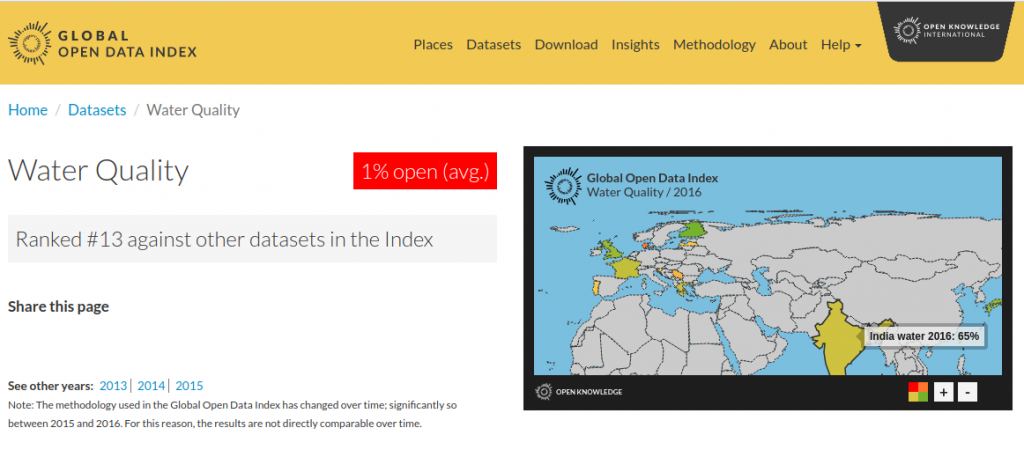Image resolution: width=1024 pixels, height=450 pixels.
Task: Click the Global Open Data Index logo
Action: (102, 44)
